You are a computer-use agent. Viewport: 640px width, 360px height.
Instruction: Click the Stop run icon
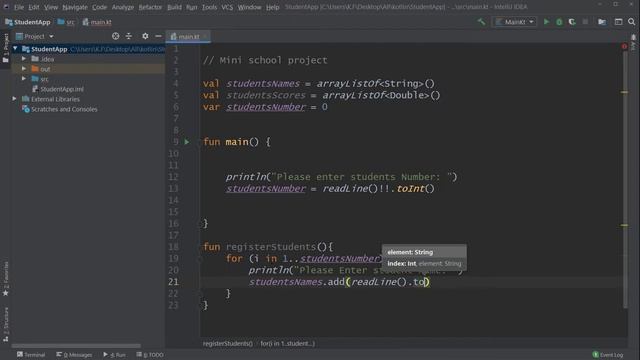[x=585, y=22]
